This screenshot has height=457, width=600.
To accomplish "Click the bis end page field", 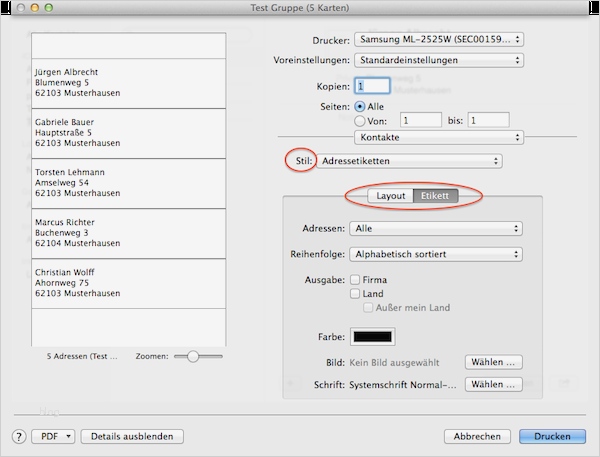I will pyautogui.click(x=489, y=121).
